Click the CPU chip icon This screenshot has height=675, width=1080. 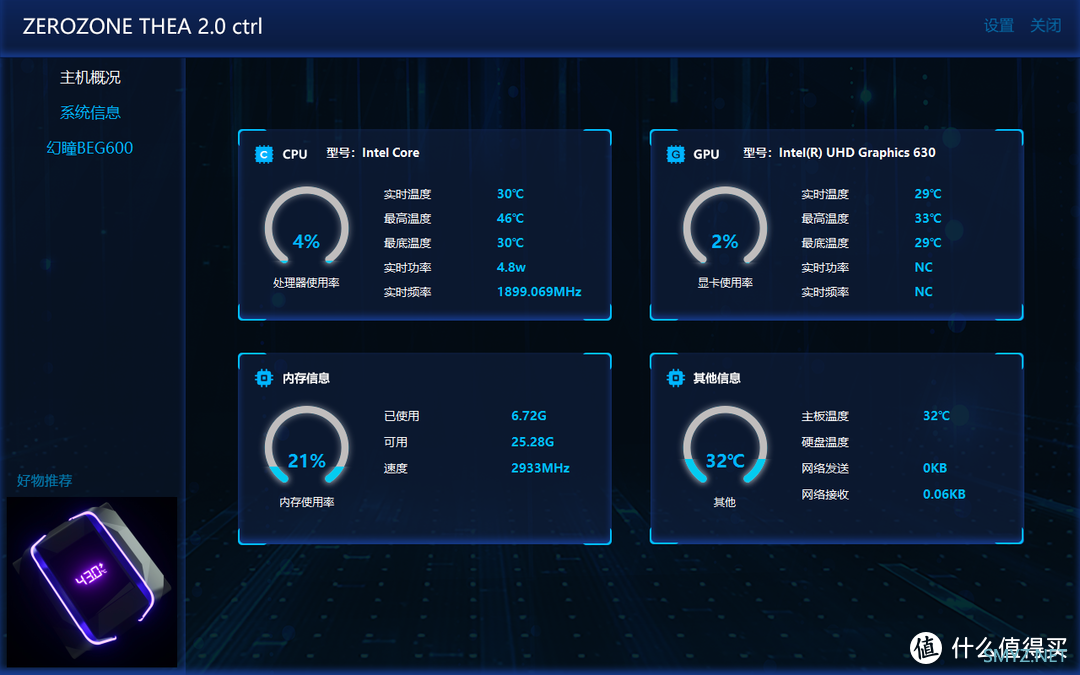(264, 154)
